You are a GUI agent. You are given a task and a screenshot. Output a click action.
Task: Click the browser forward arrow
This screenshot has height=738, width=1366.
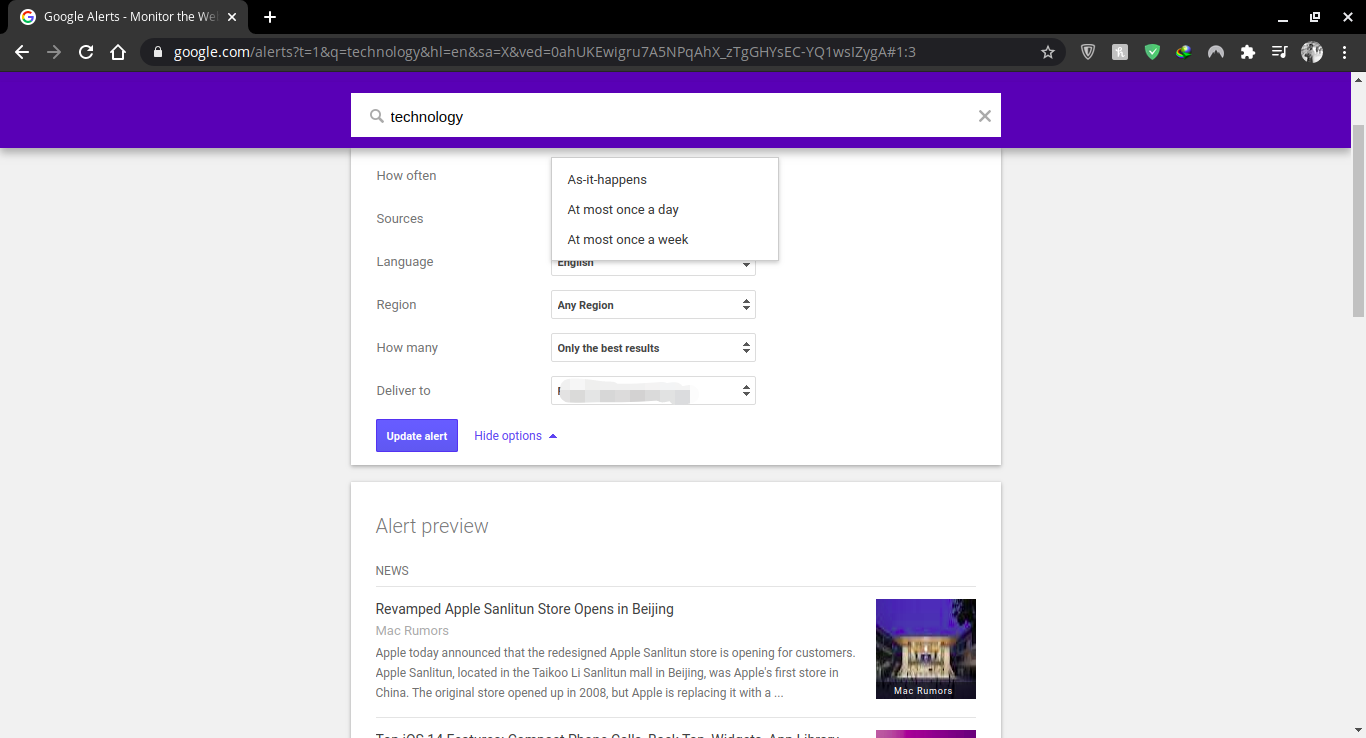54,52
